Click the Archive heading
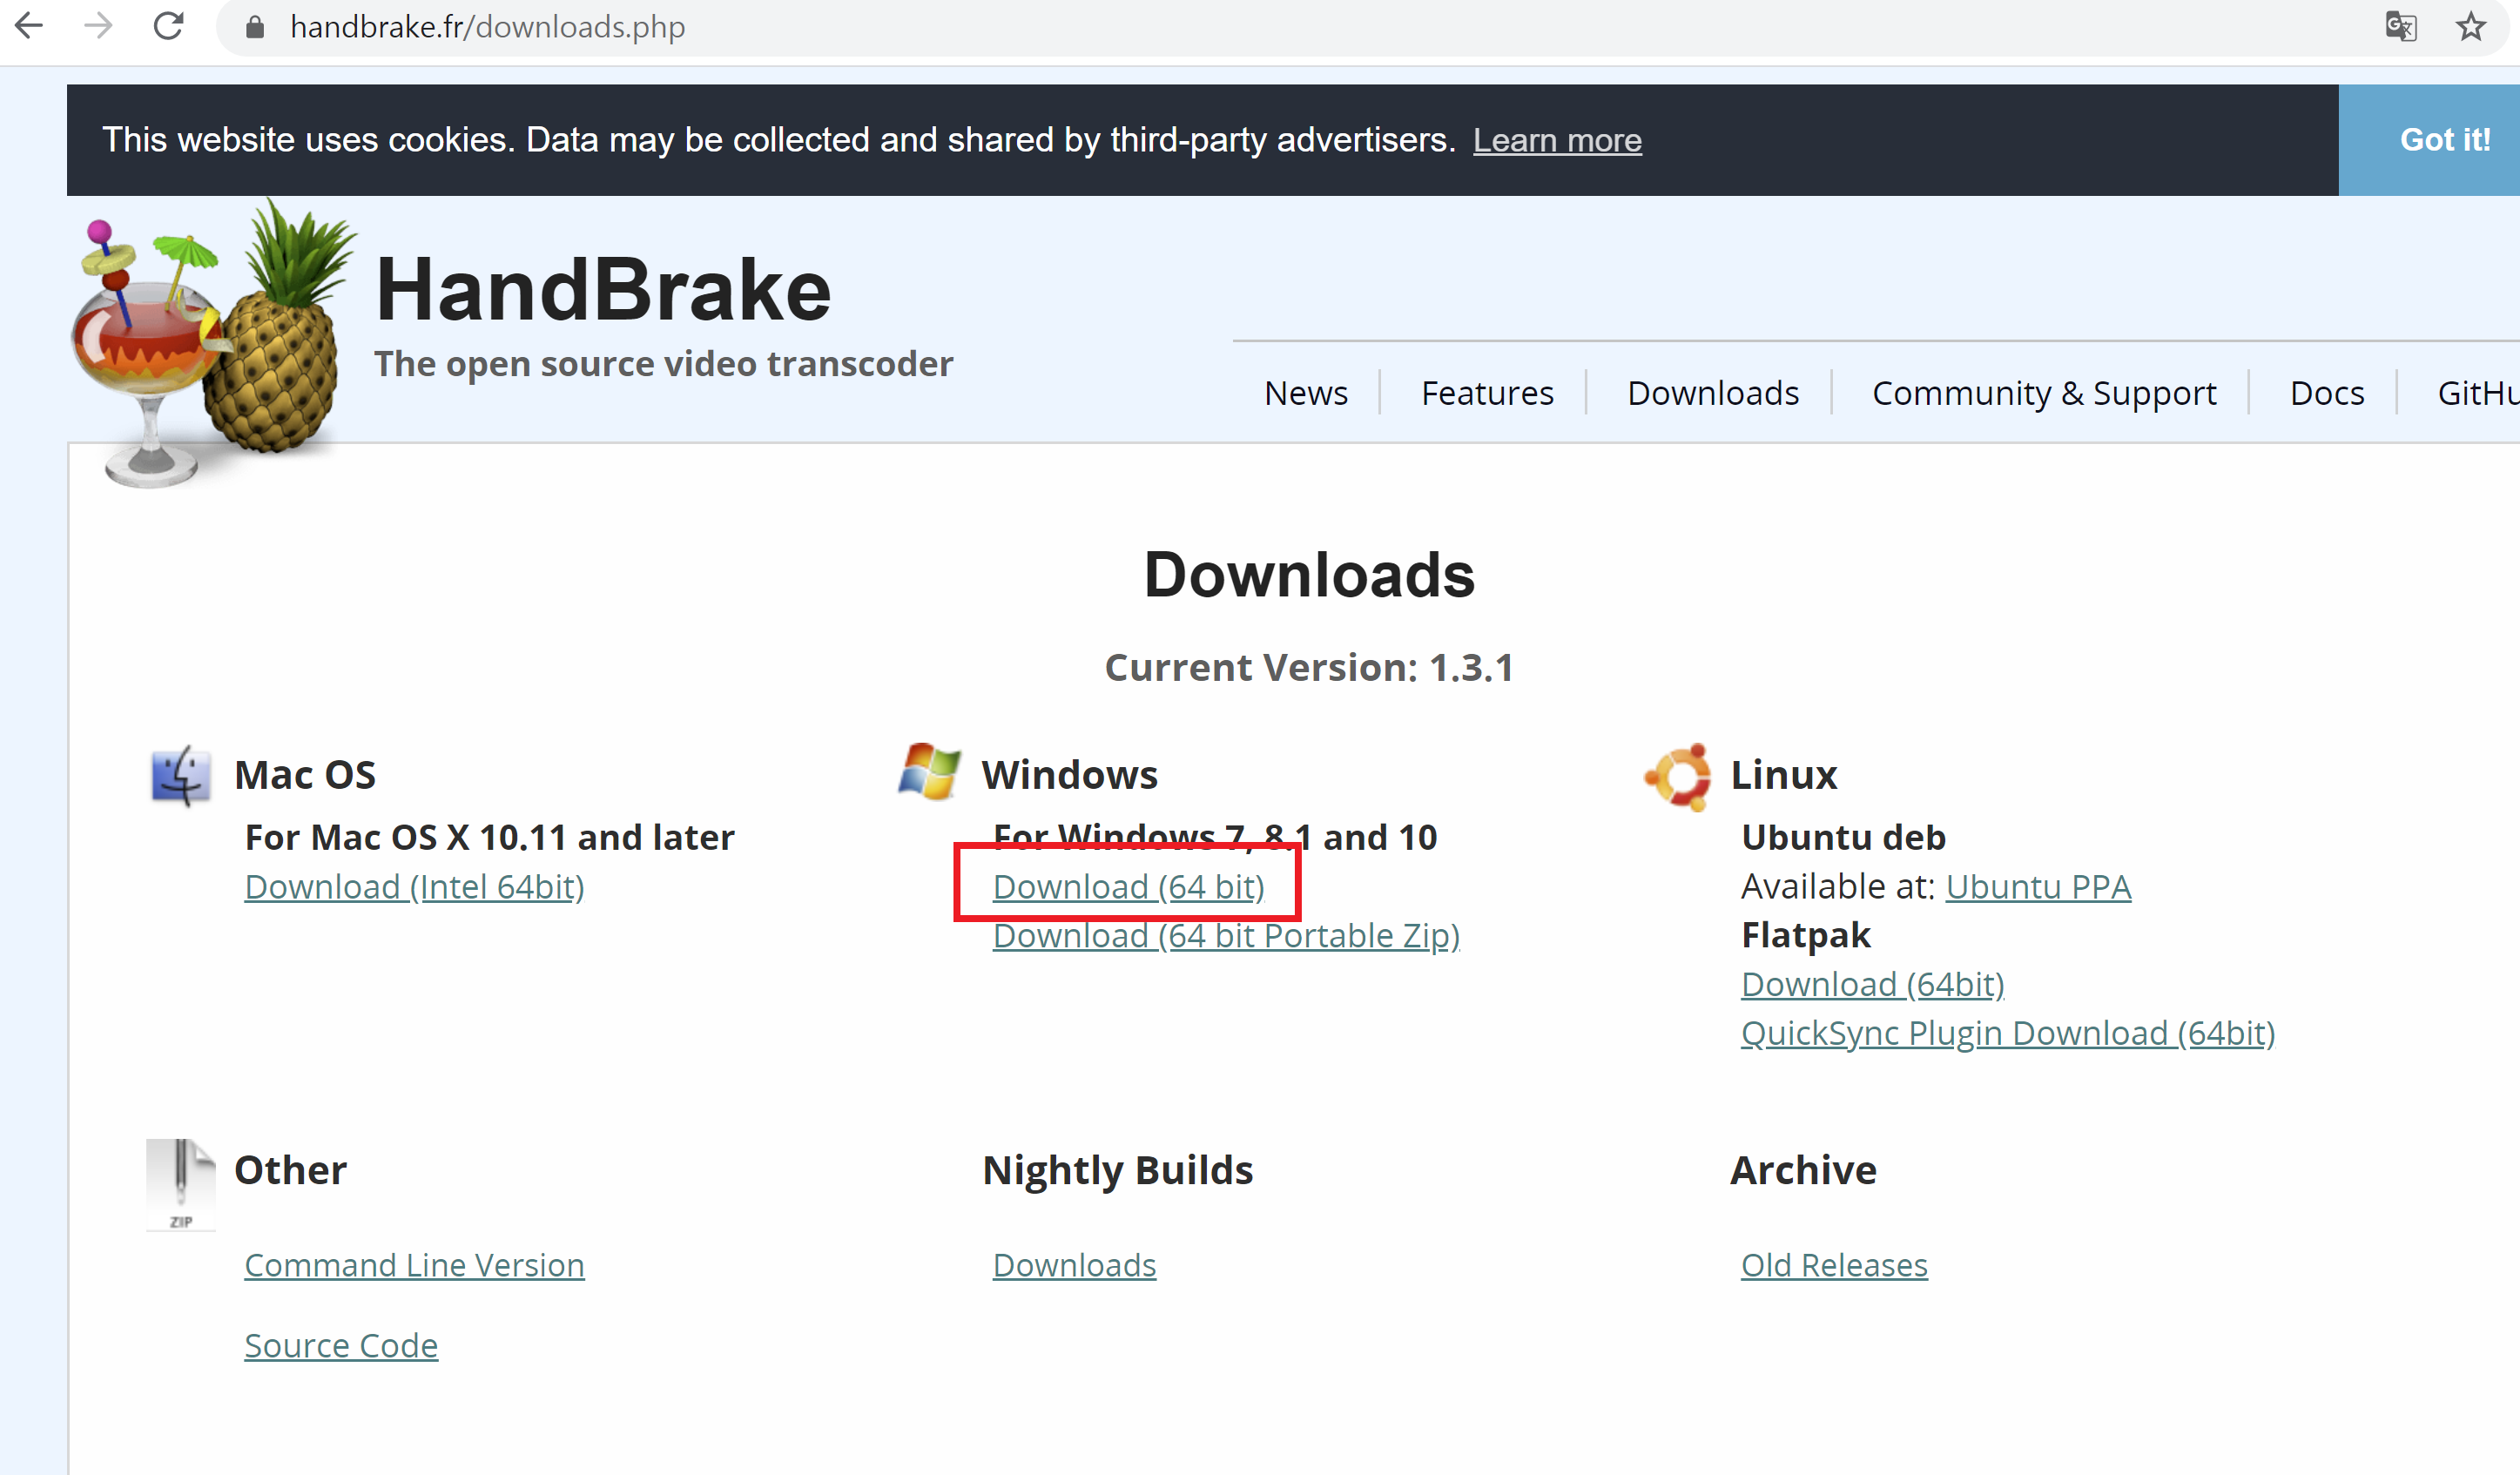2520x1475 pixels. (1803, 1170)
